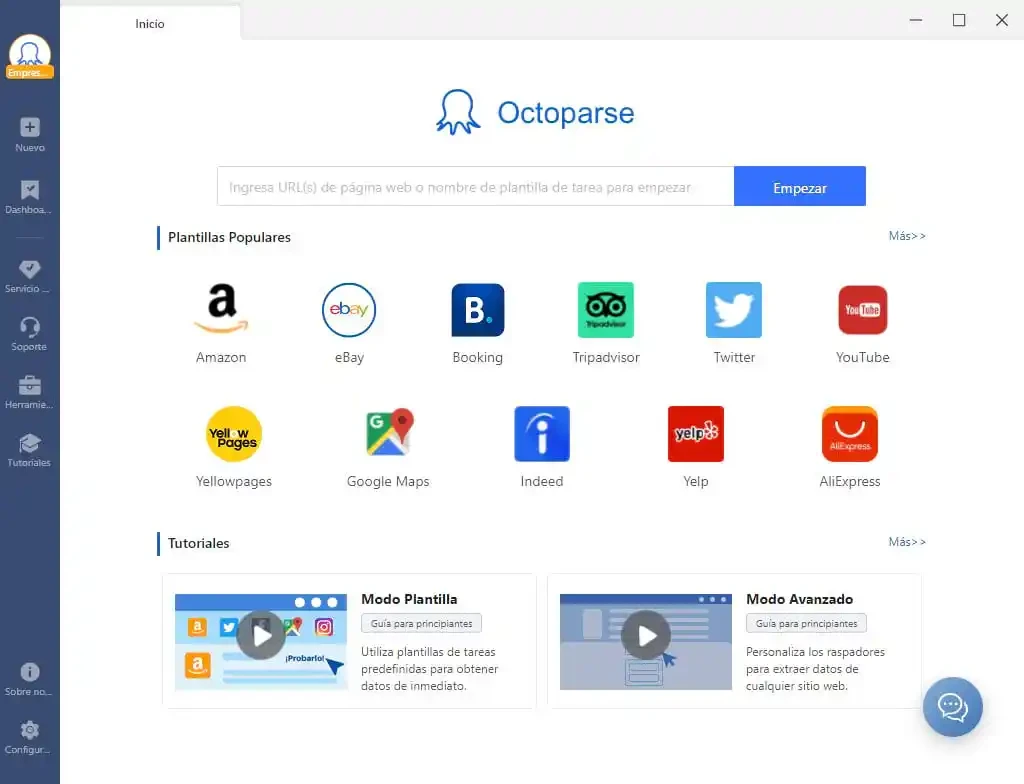The width and height of the screenshot is (1024, 784).
Task: Open the Nuevo task icon in sidebar
Action: tap(29, 127)
